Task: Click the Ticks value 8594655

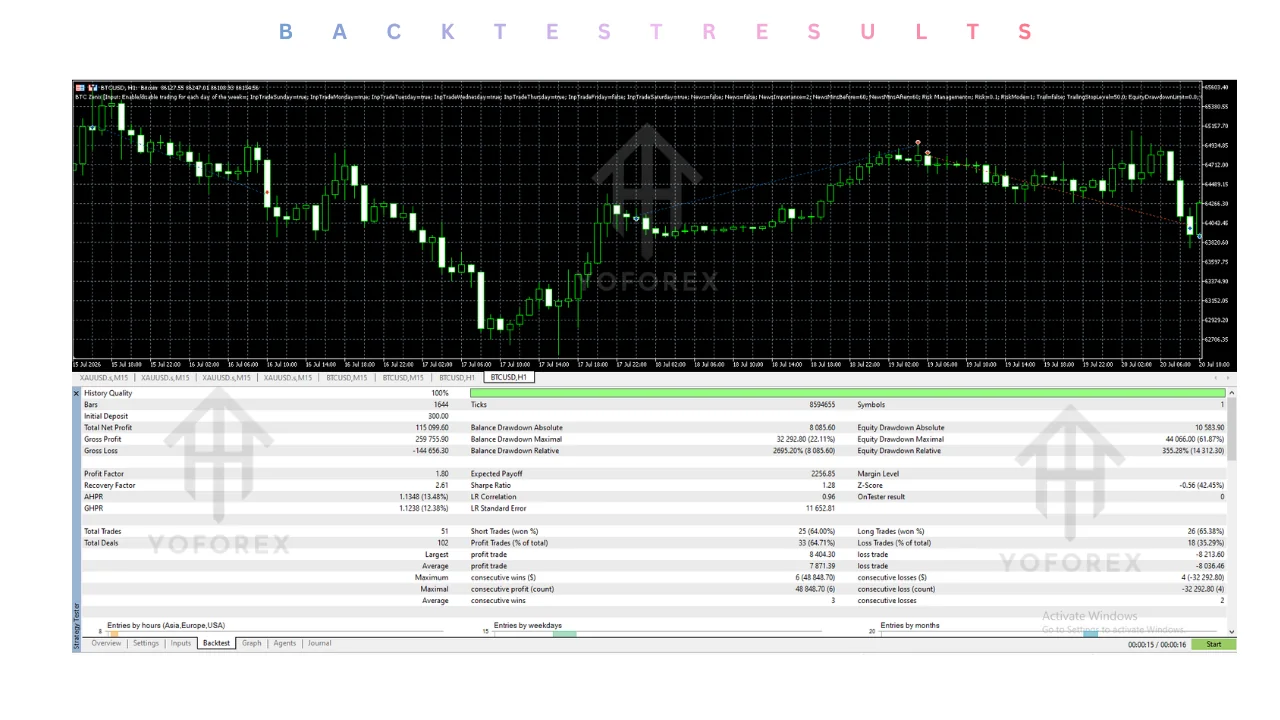Action: 820,405
